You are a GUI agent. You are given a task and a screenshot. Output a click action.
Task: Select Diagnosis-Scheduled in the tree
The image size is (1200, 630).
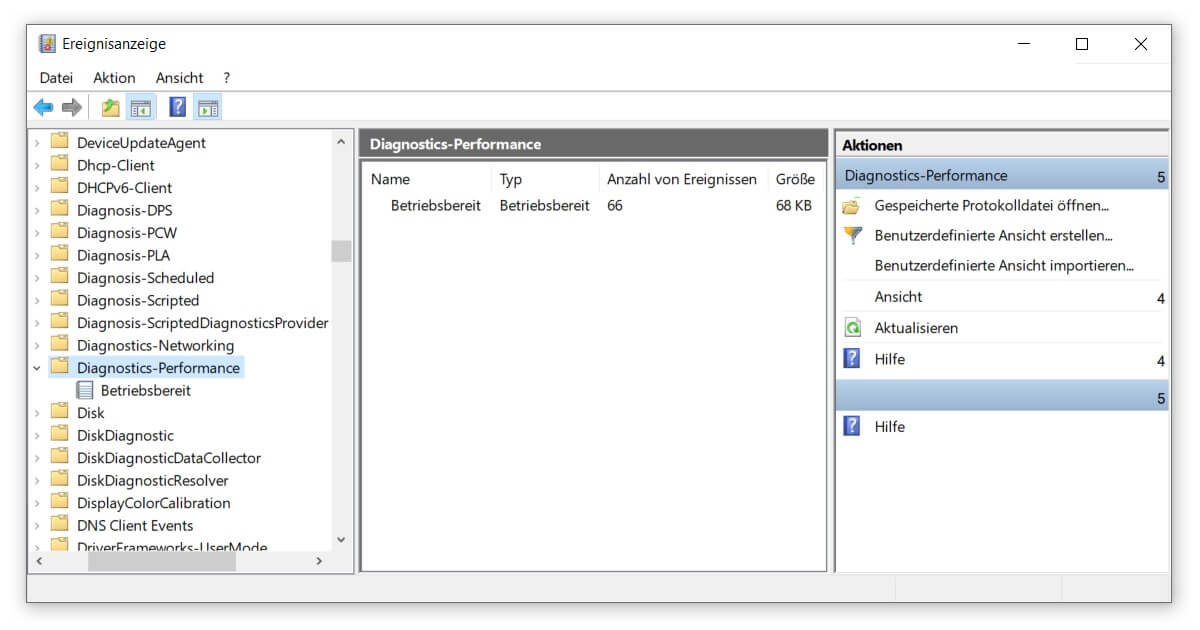click(146, 278)
